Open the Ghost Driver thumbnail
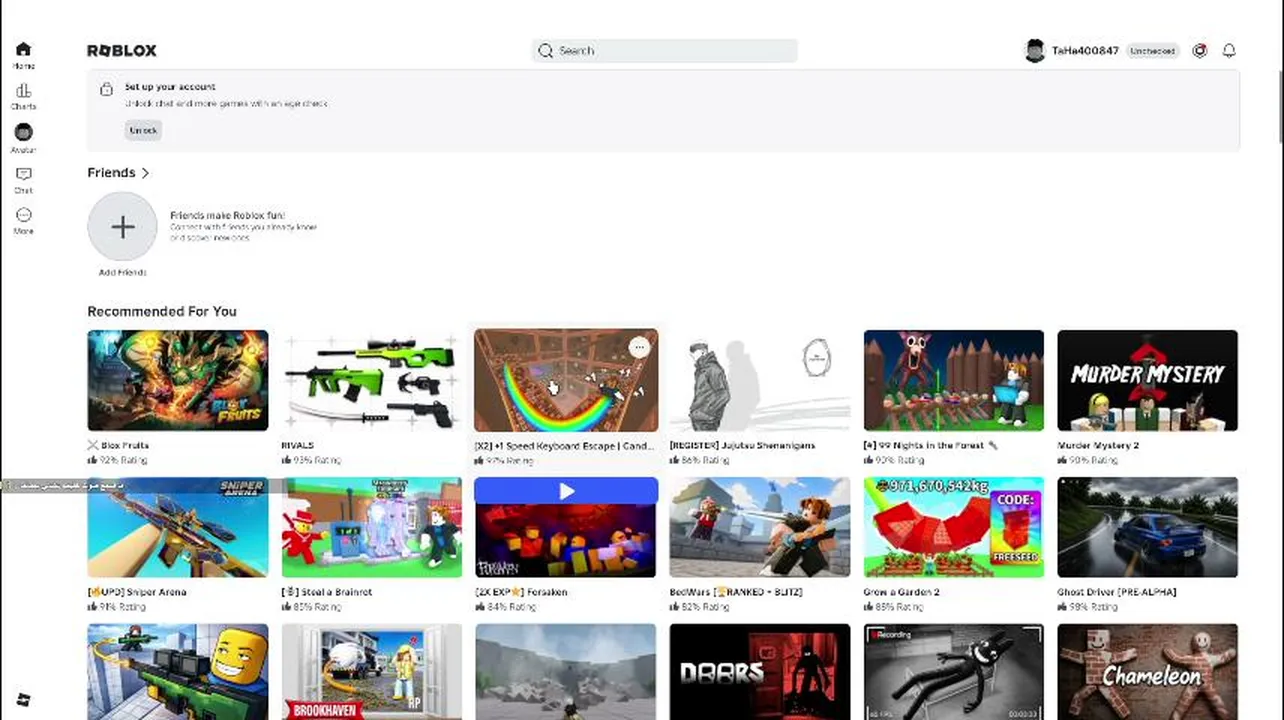Screen dimensions: 1284x720 [x=1148, y=527]
